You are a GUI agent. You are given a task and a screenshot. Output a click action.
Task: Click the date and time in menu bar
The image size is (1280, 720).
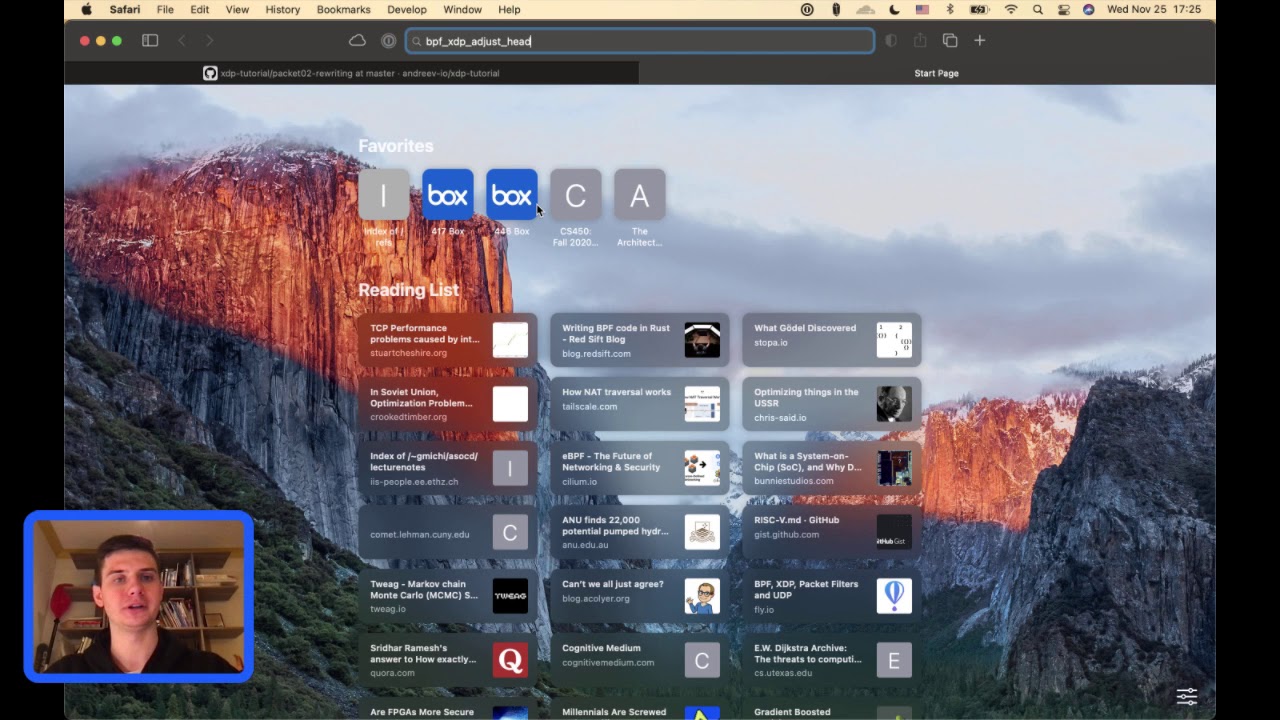point(1153,9)
